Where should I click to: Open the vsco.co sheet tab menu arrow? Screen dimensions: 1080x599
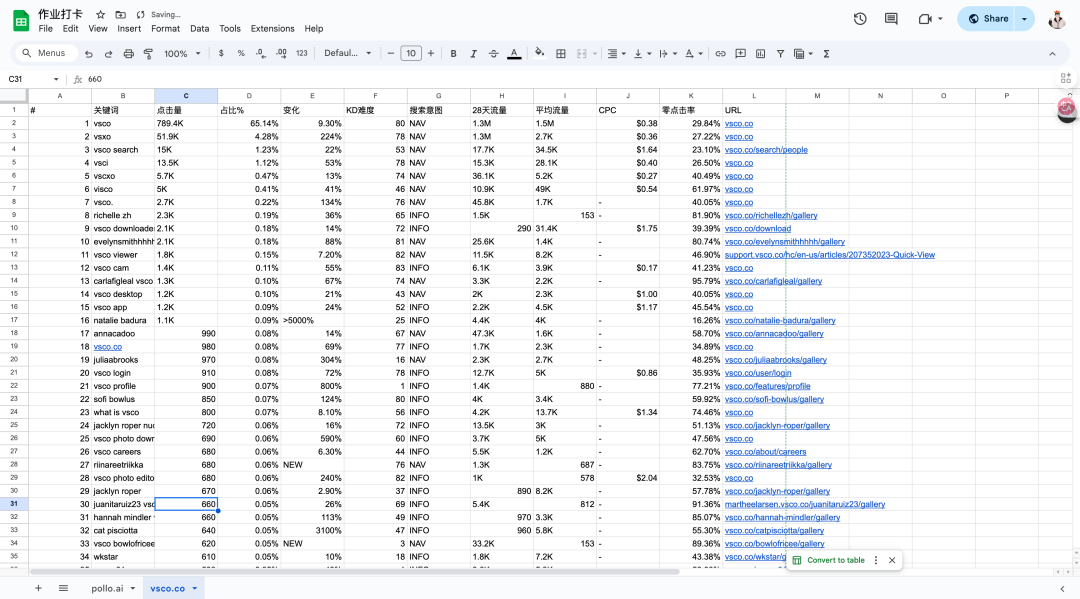[x=194, y=589]
